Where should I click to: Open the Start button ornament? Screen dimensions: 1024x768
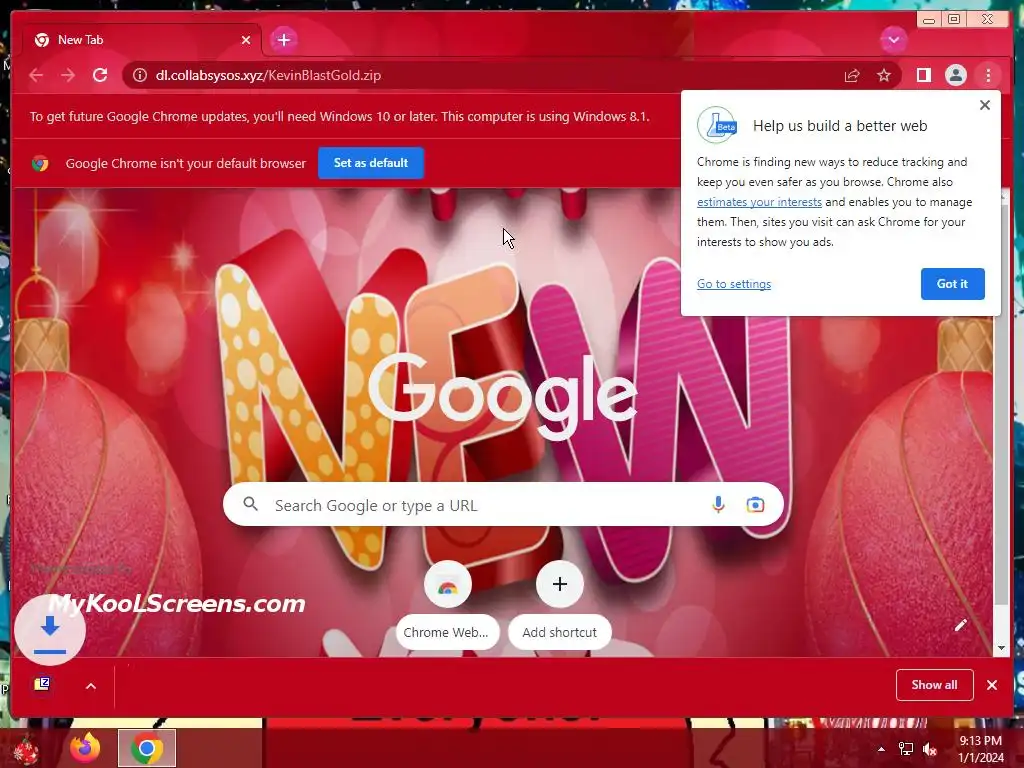(26, 749)
